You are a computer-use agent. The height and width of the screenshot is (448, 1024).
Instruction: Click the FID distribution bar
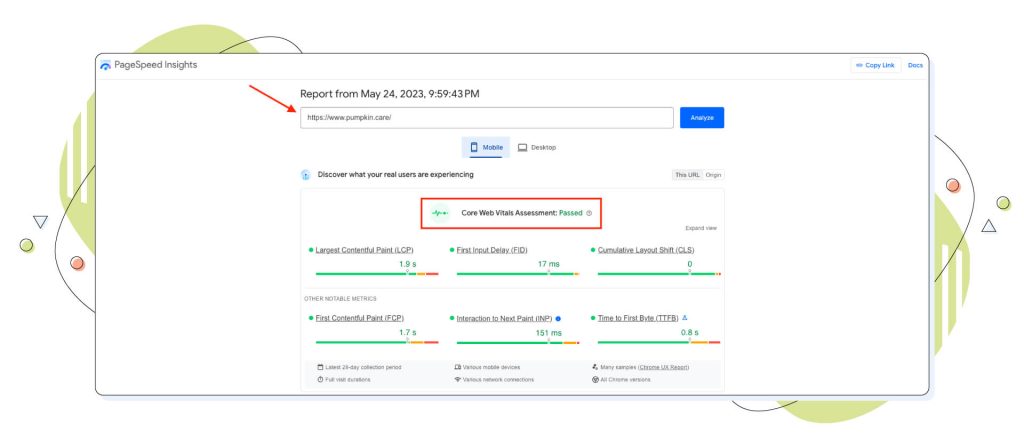pos(518,274)
